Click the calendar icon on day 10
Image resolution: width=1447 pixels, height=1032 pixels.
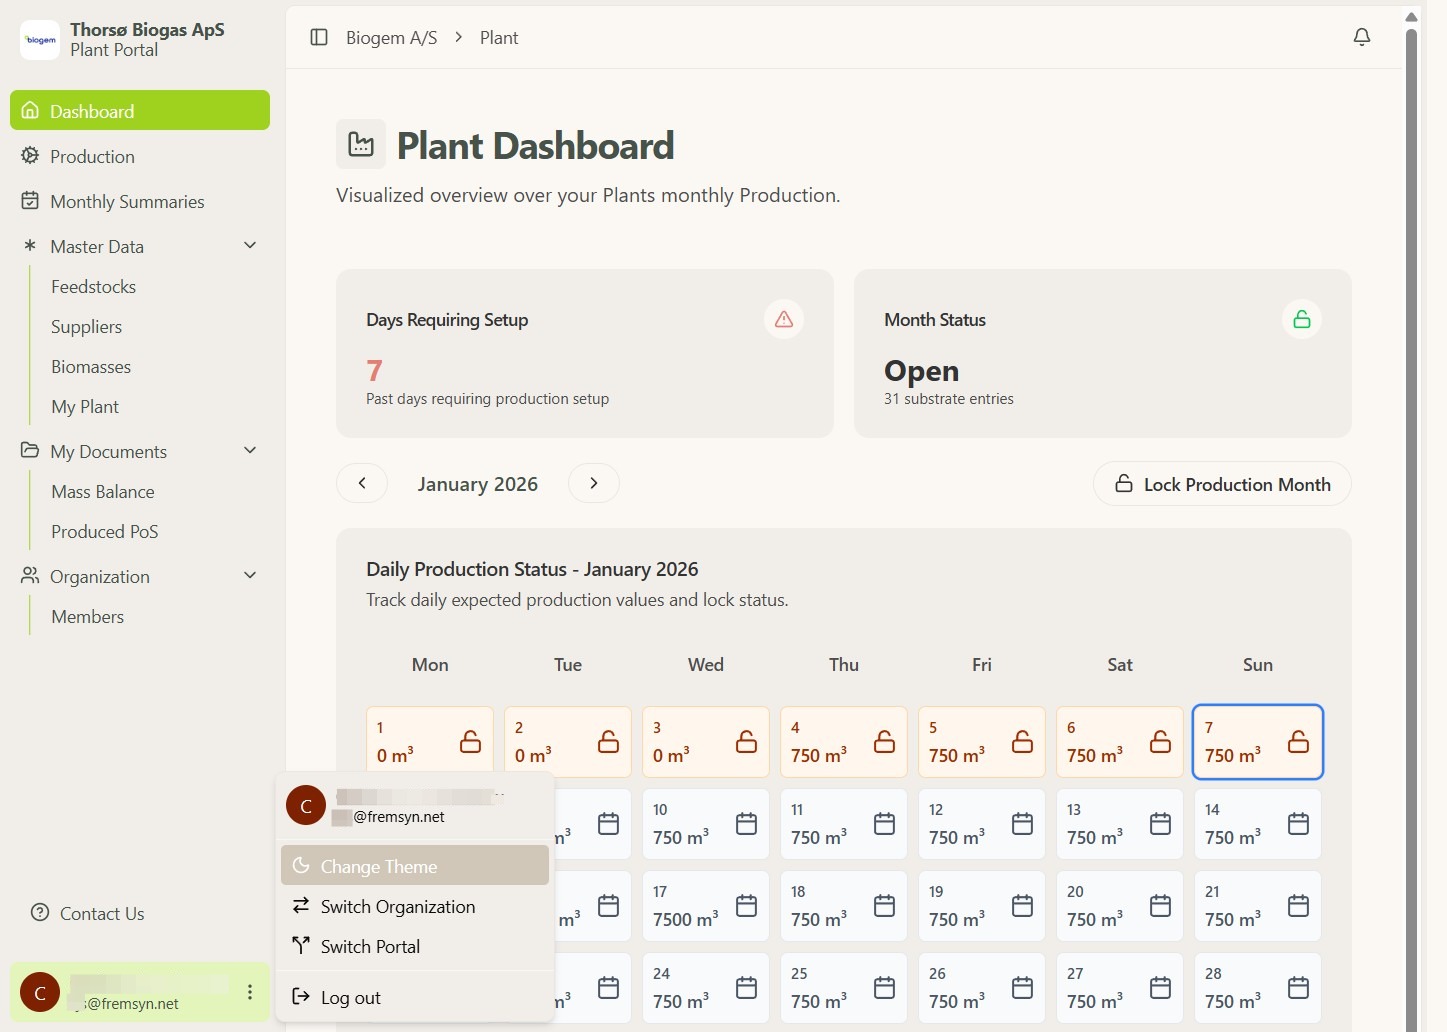point(746,824)
